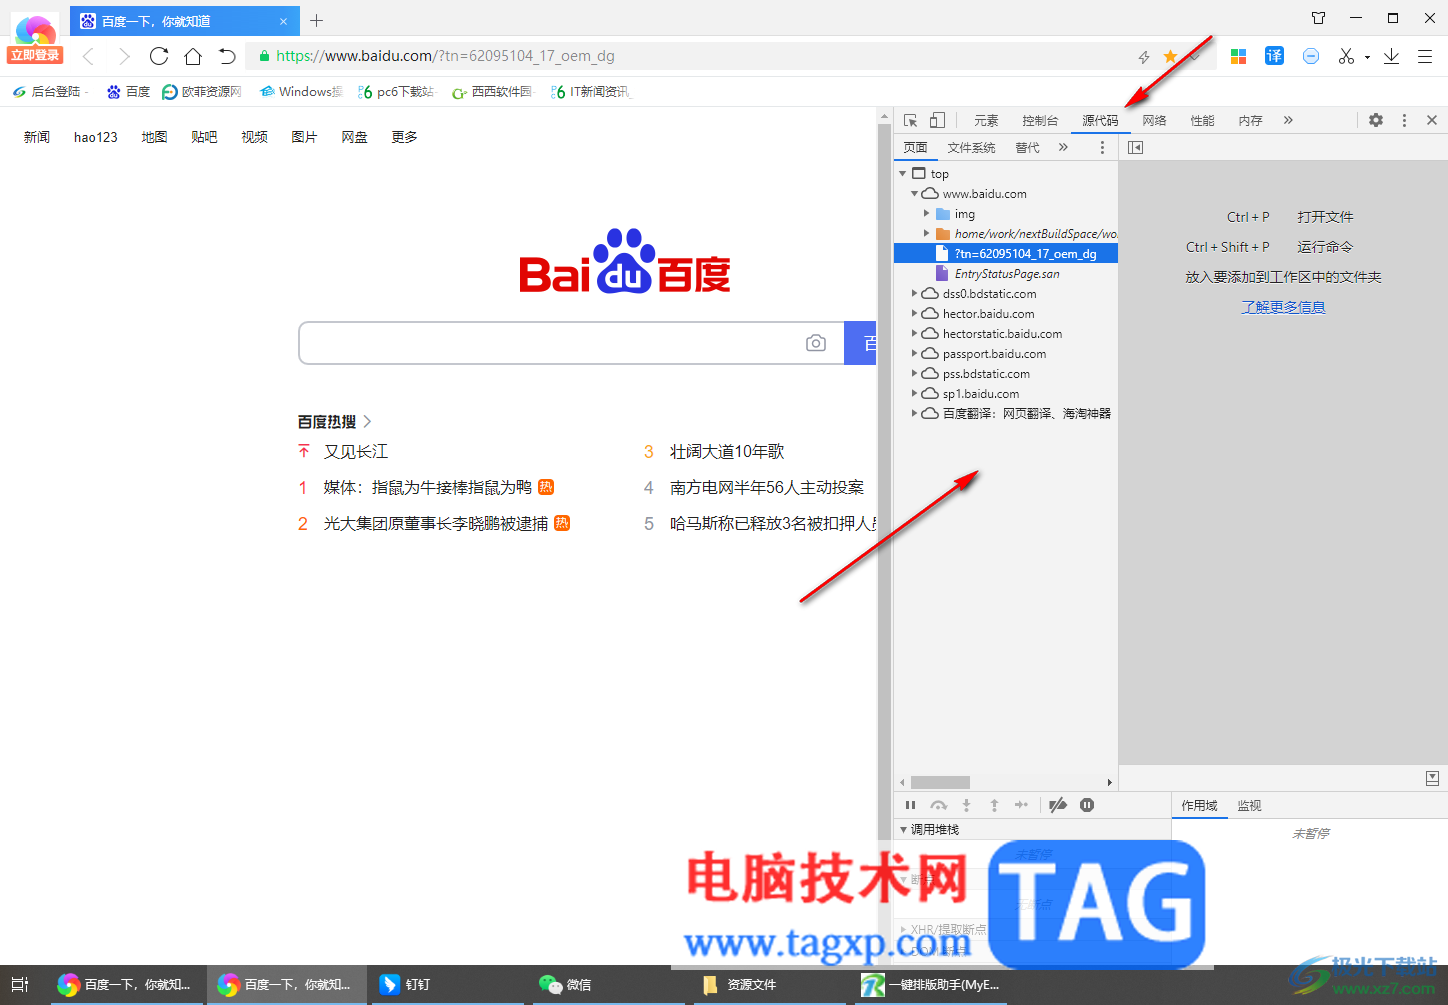Expand the 百度翻译 extension node
The image size is (1448, 1005).
click(914, 413)
